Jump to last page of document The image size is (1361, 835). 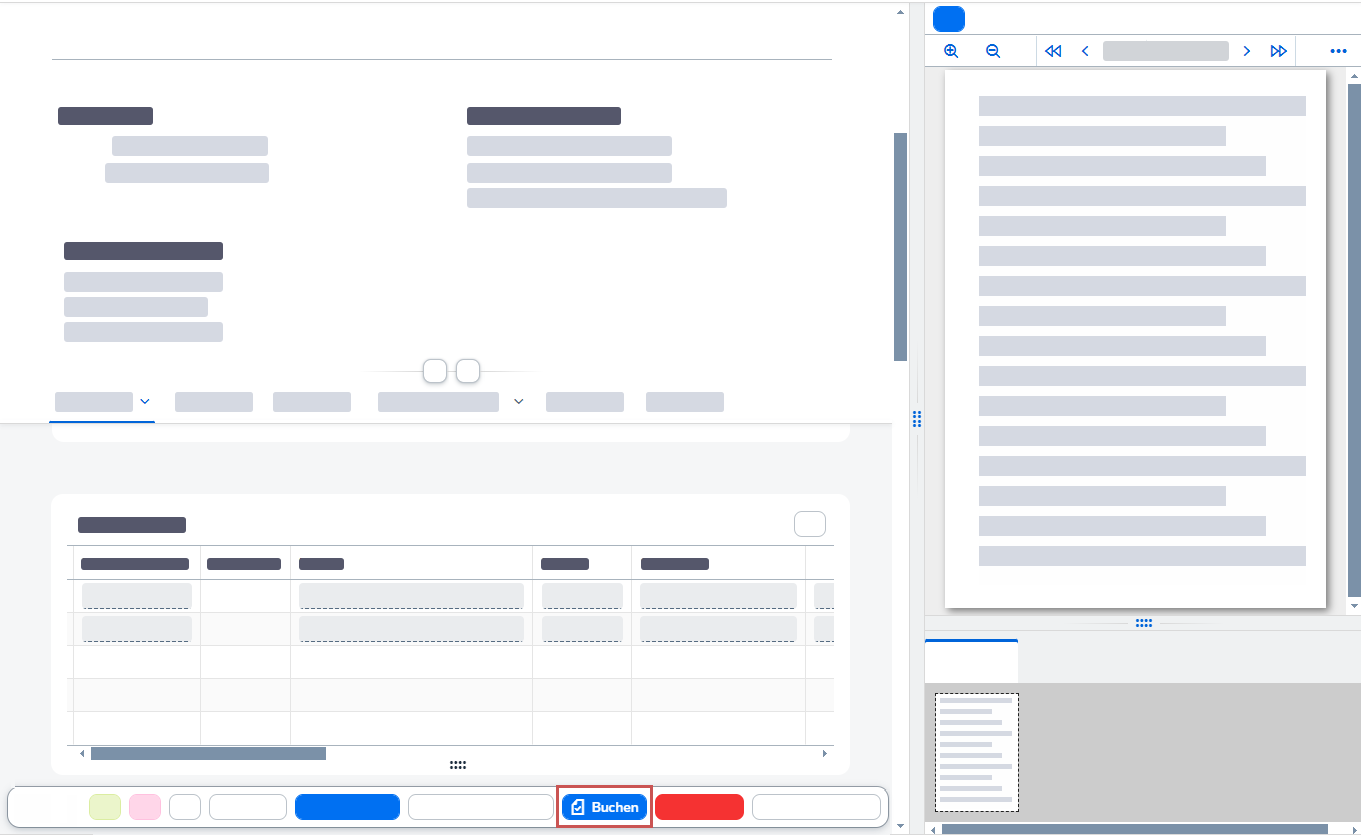click(1278, 51)
